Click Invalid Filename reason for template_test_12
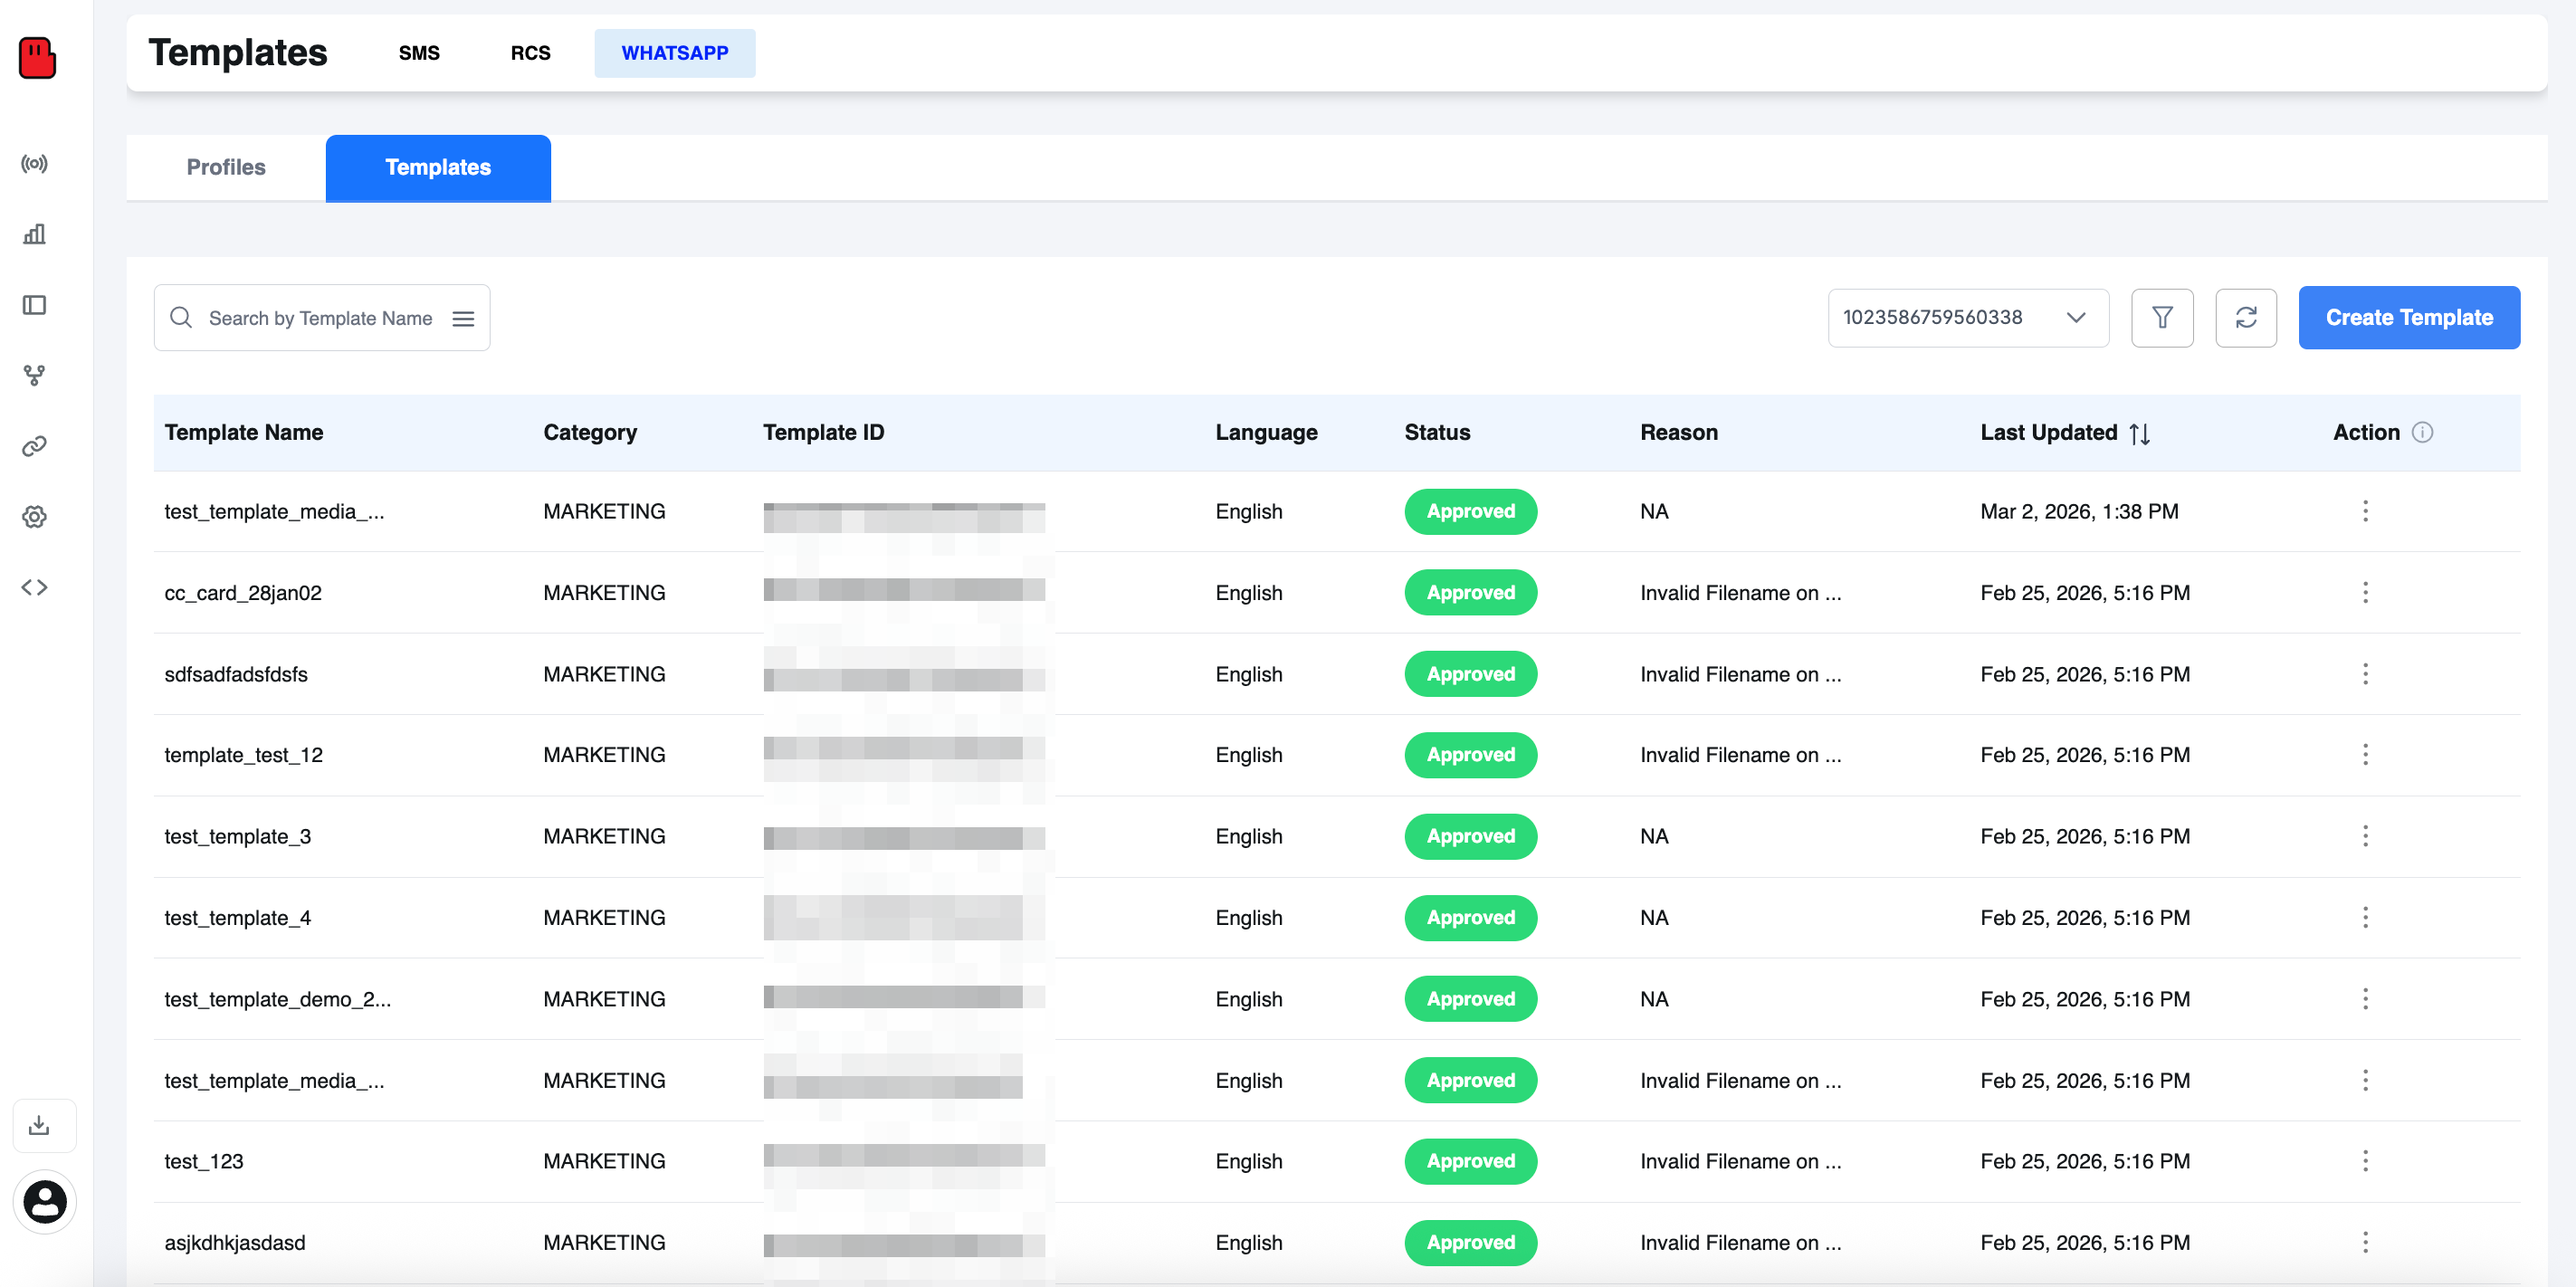 1740,755
